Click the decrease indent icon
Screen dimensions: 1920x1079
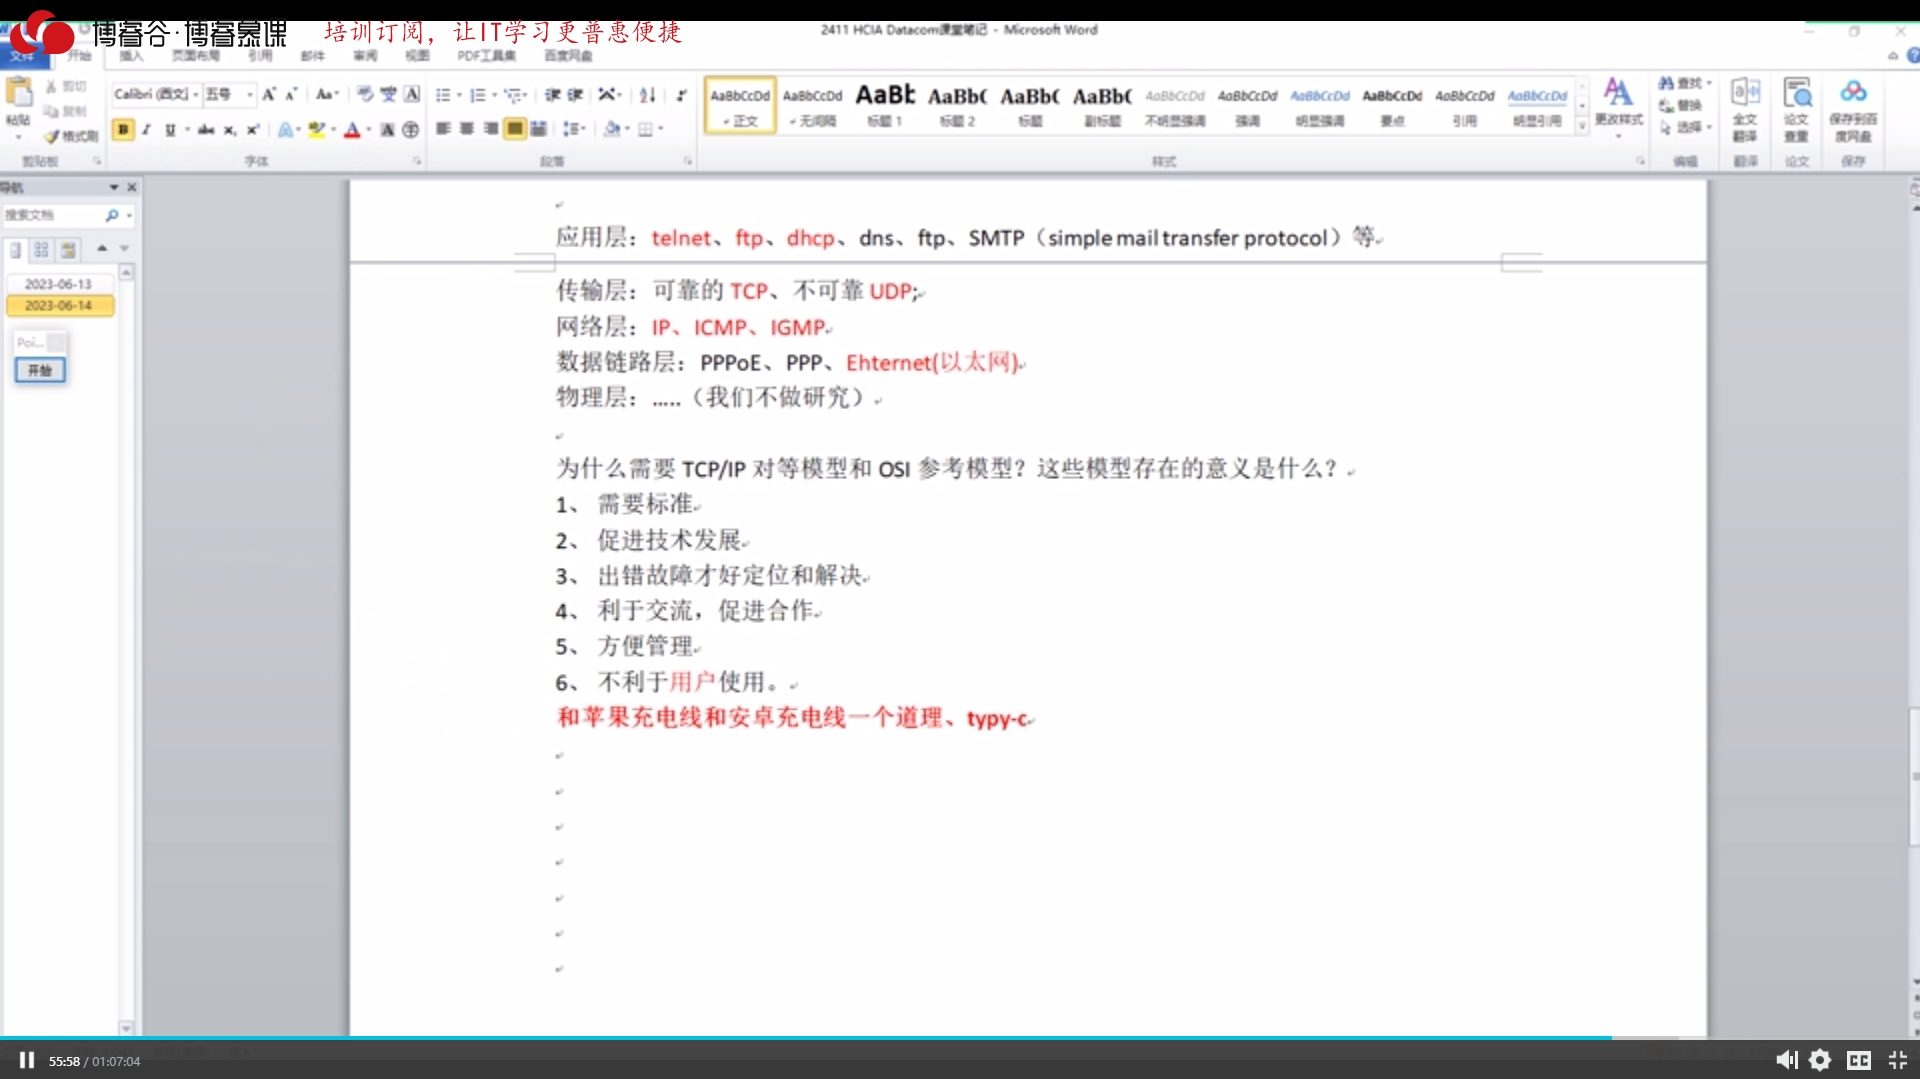pyautogui.click(x=552, y=95)
